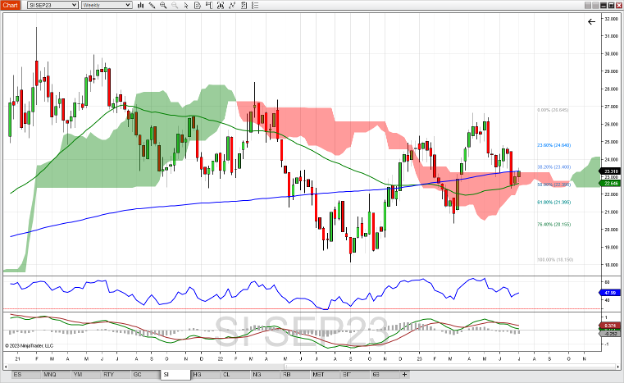Click the left arrow near price axis
624x384 pixels.
click(x=591, y=21)
